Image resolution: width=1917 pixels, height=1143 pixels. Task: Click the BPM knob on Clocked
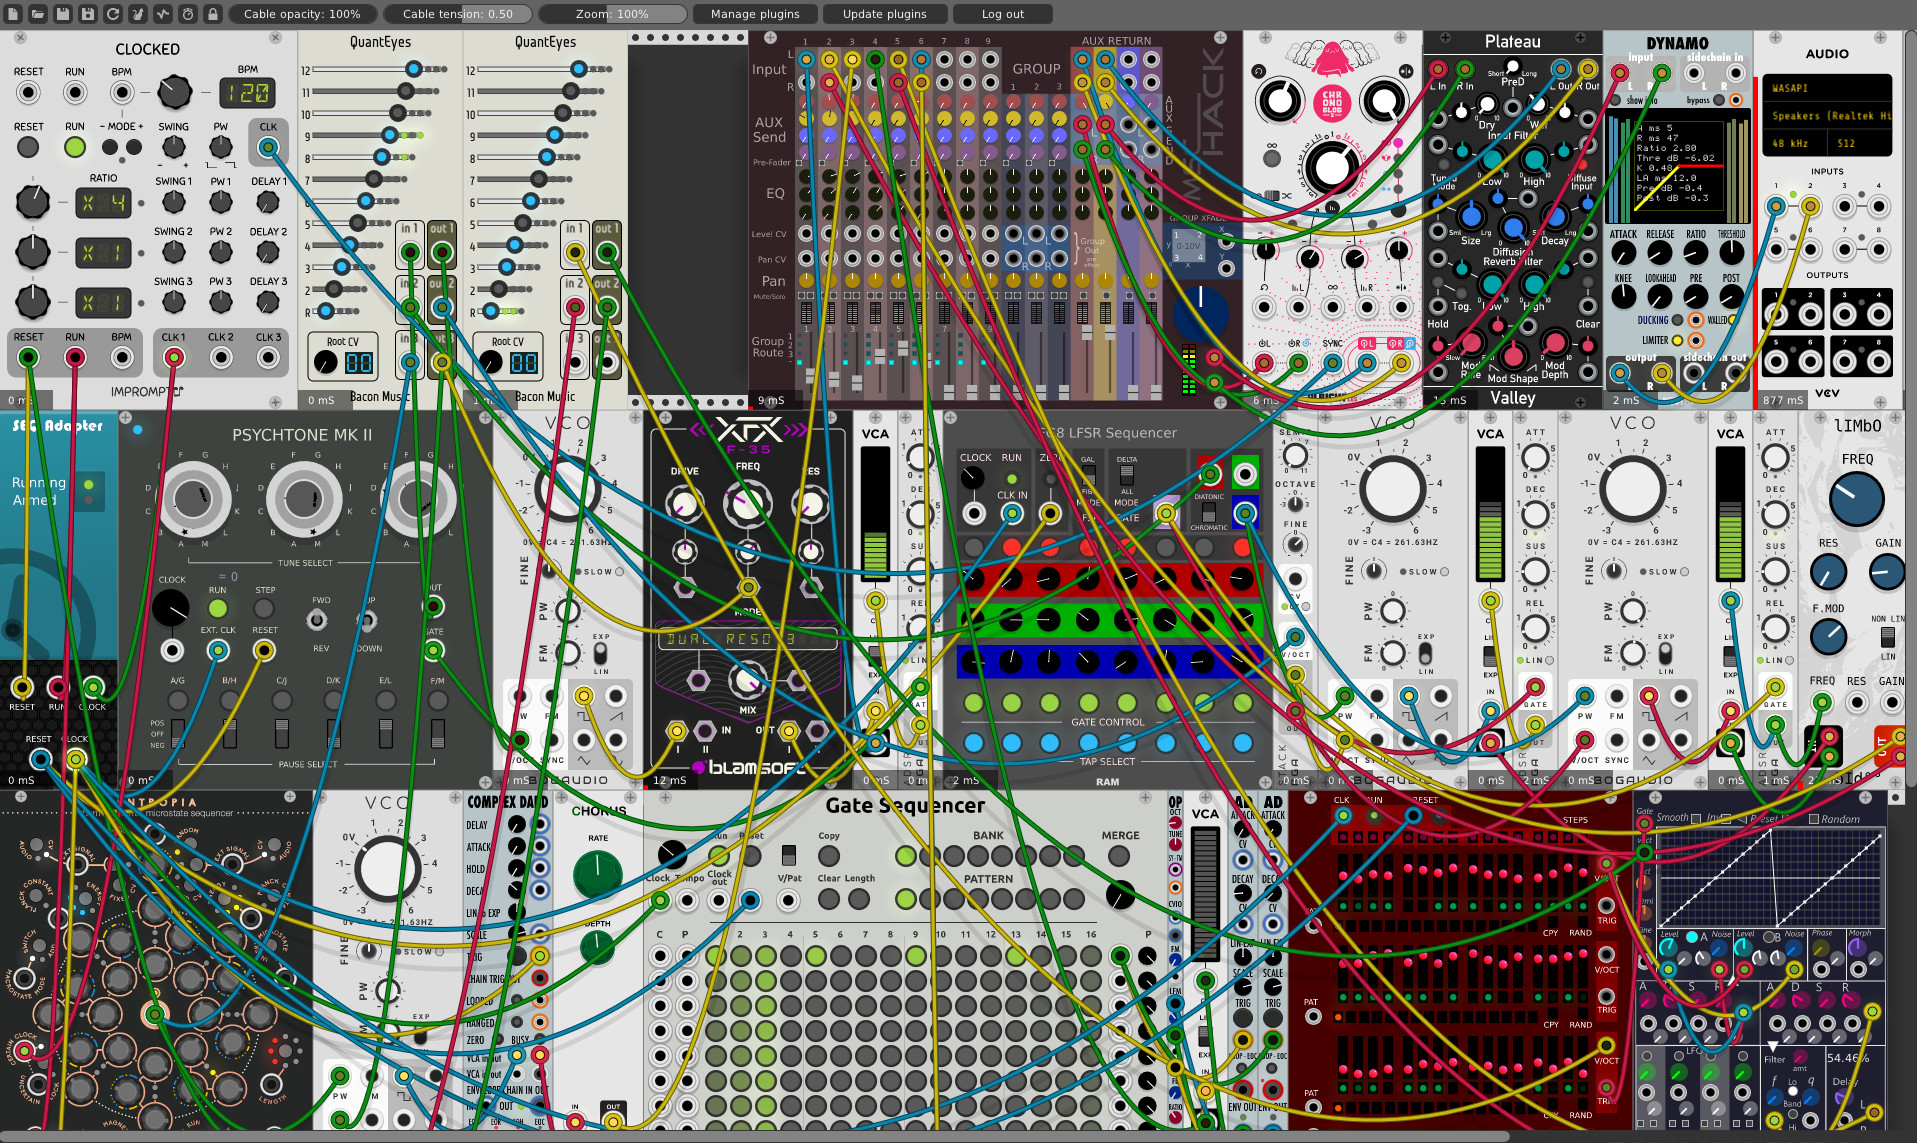click(175, 92)
